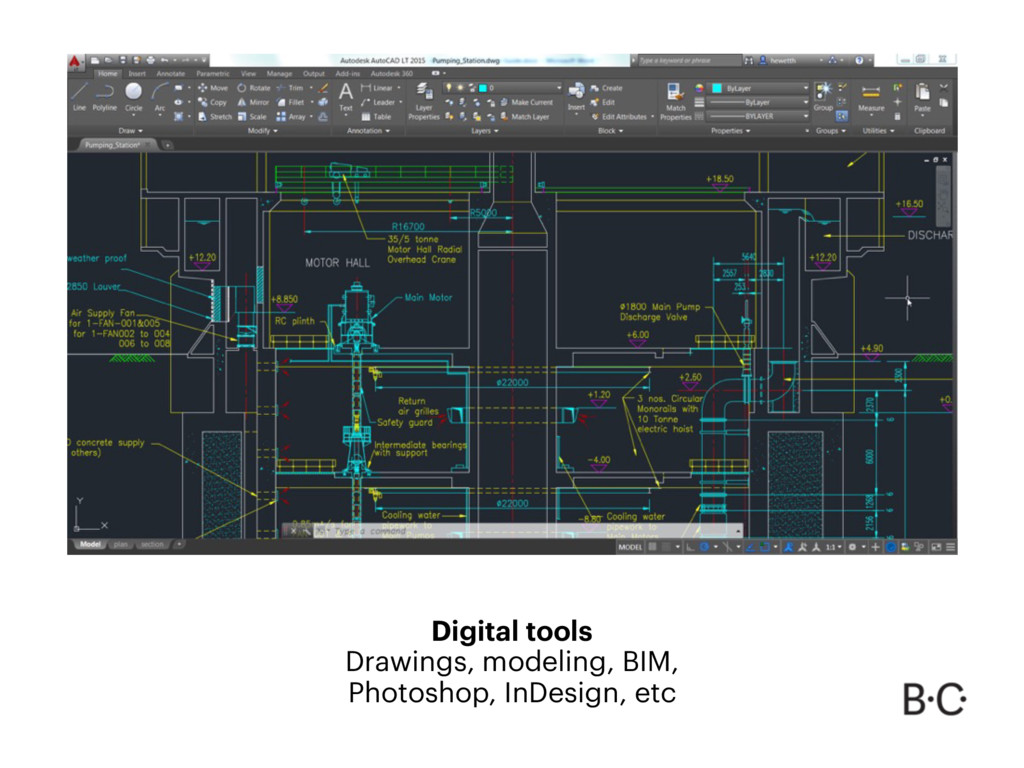Screen dimensions: 1024x768
Task: Select the Polyline tool
Action: coord(104,97)
